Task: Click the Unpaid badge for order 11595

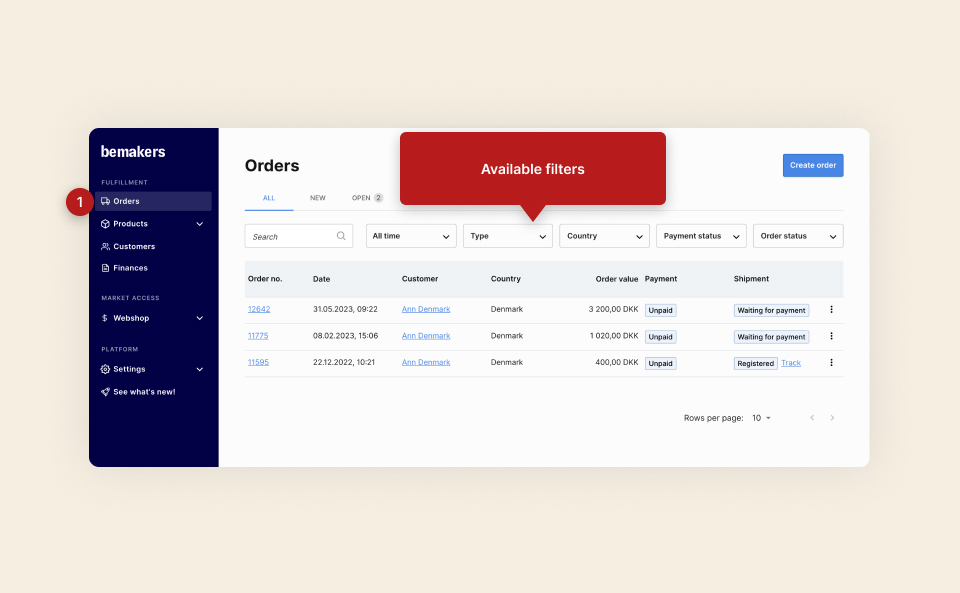Action: [x=660, y=364]
